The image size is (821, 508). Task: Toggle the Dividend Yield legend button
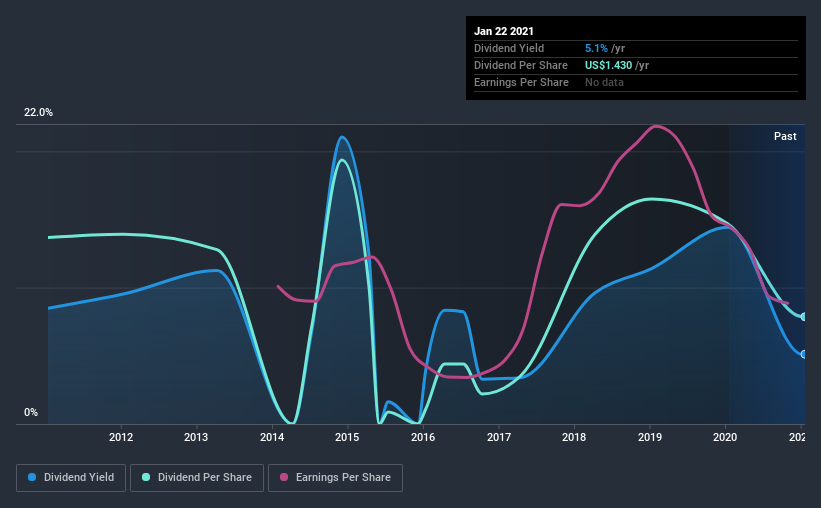tap(71, 478)
